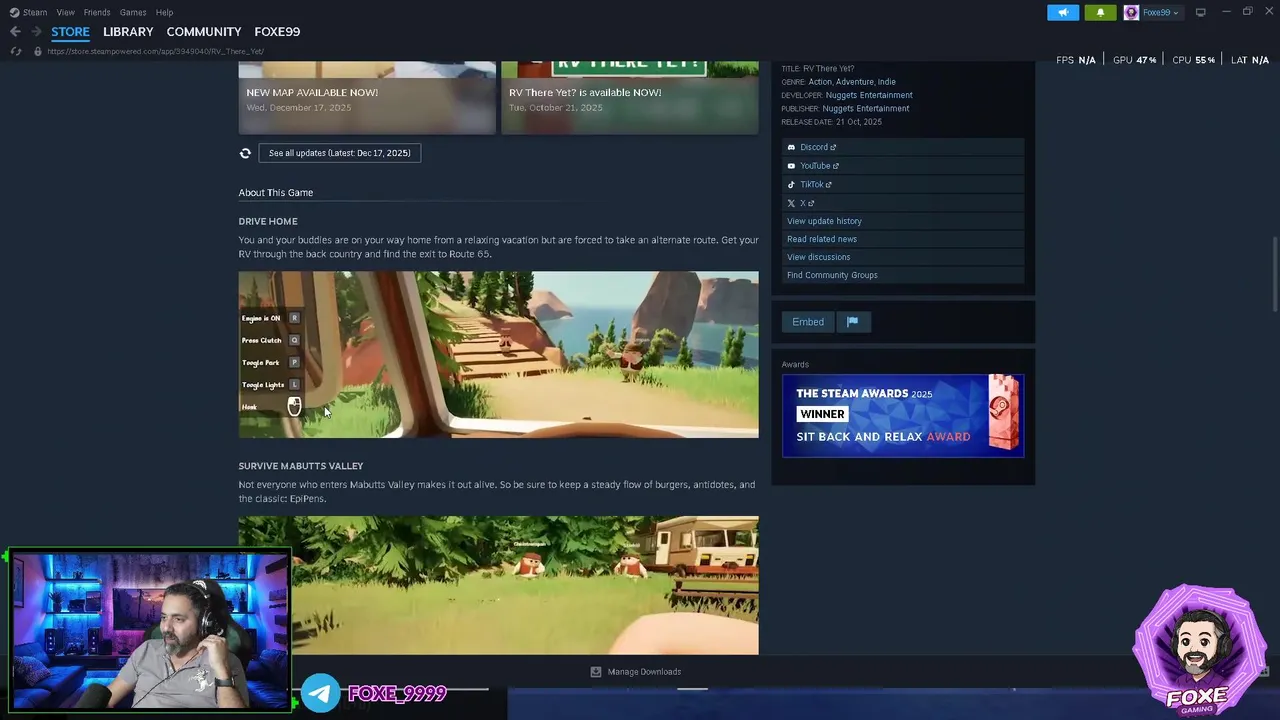Click the store page URL address
The image size is (1280, 720).
(156, 51)
